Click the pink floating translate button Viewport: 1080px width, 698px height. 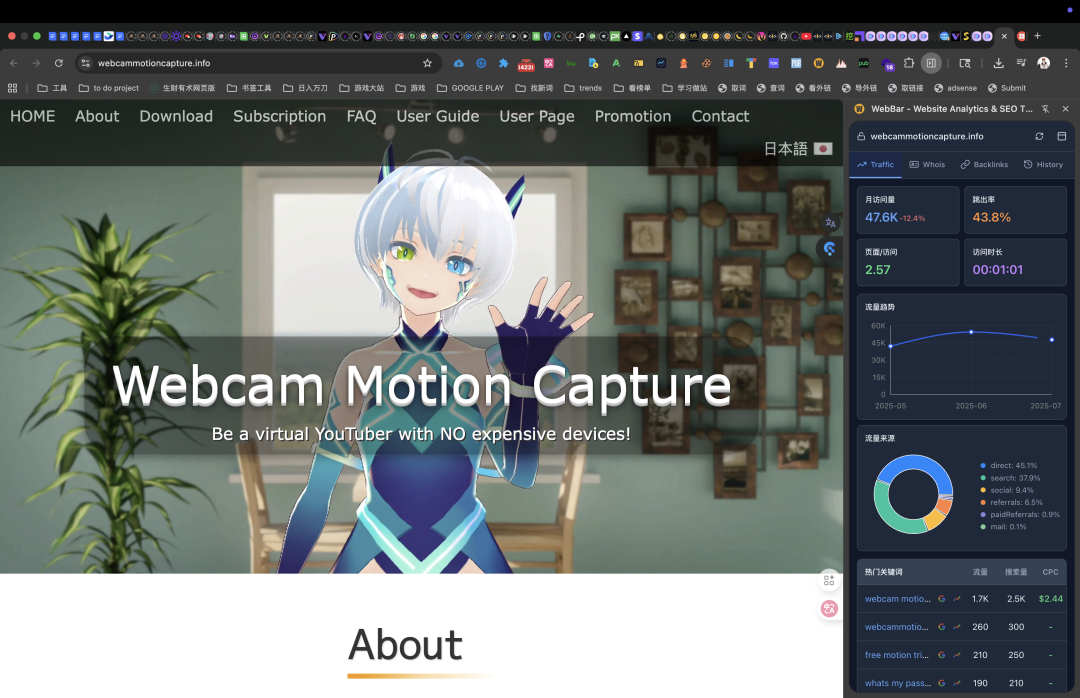coord(829,608)
